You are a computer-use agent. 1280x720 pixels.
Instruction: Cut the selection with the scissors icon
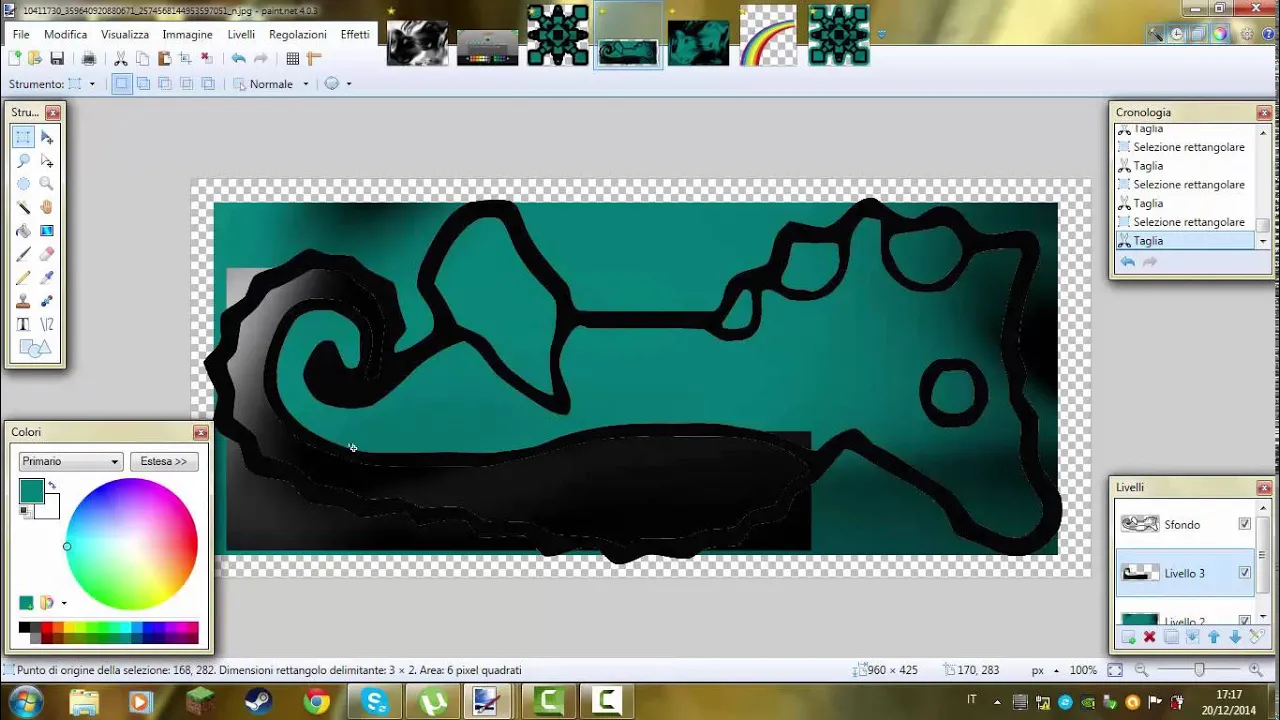(121, 59)
